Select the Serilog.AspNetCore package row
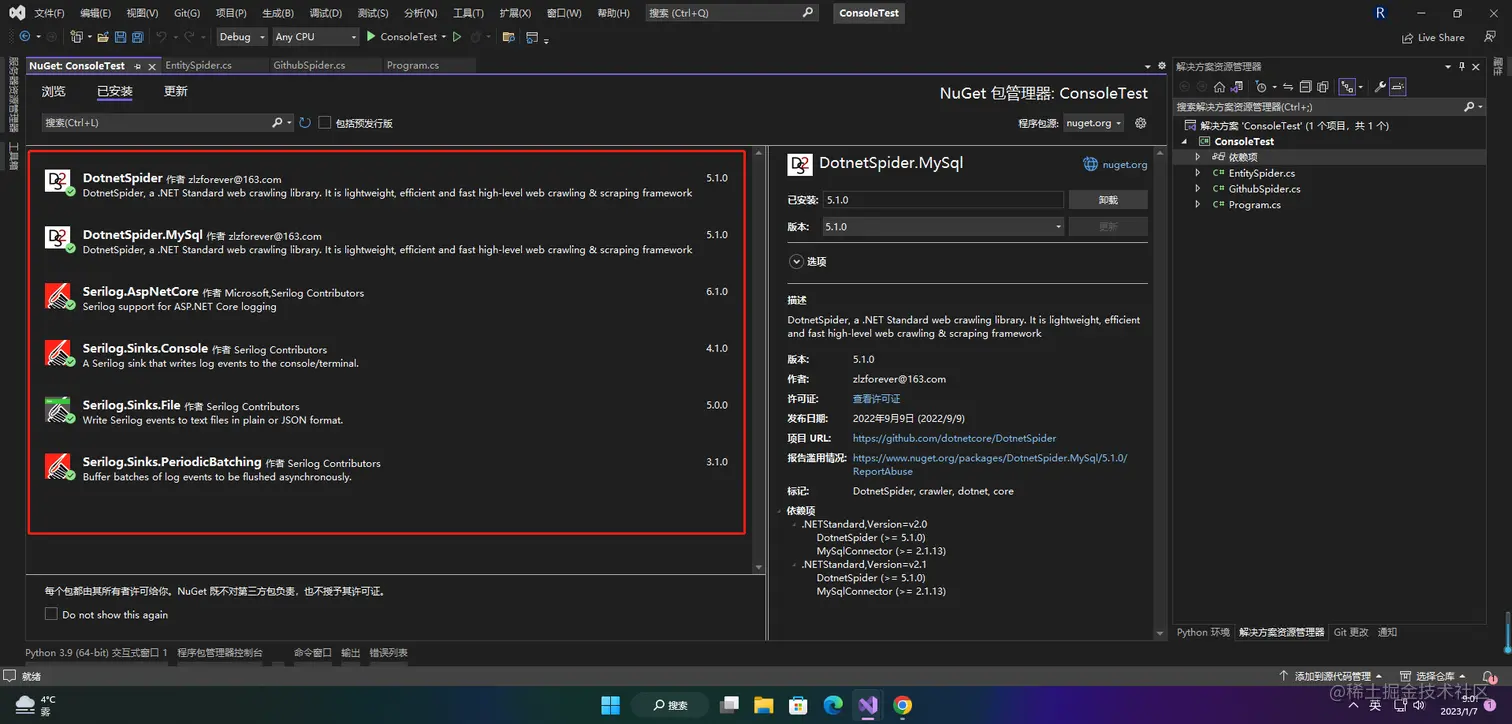The width and height of the screenshot is (1512, 724). pyautogui.click(x=387, y=298)
